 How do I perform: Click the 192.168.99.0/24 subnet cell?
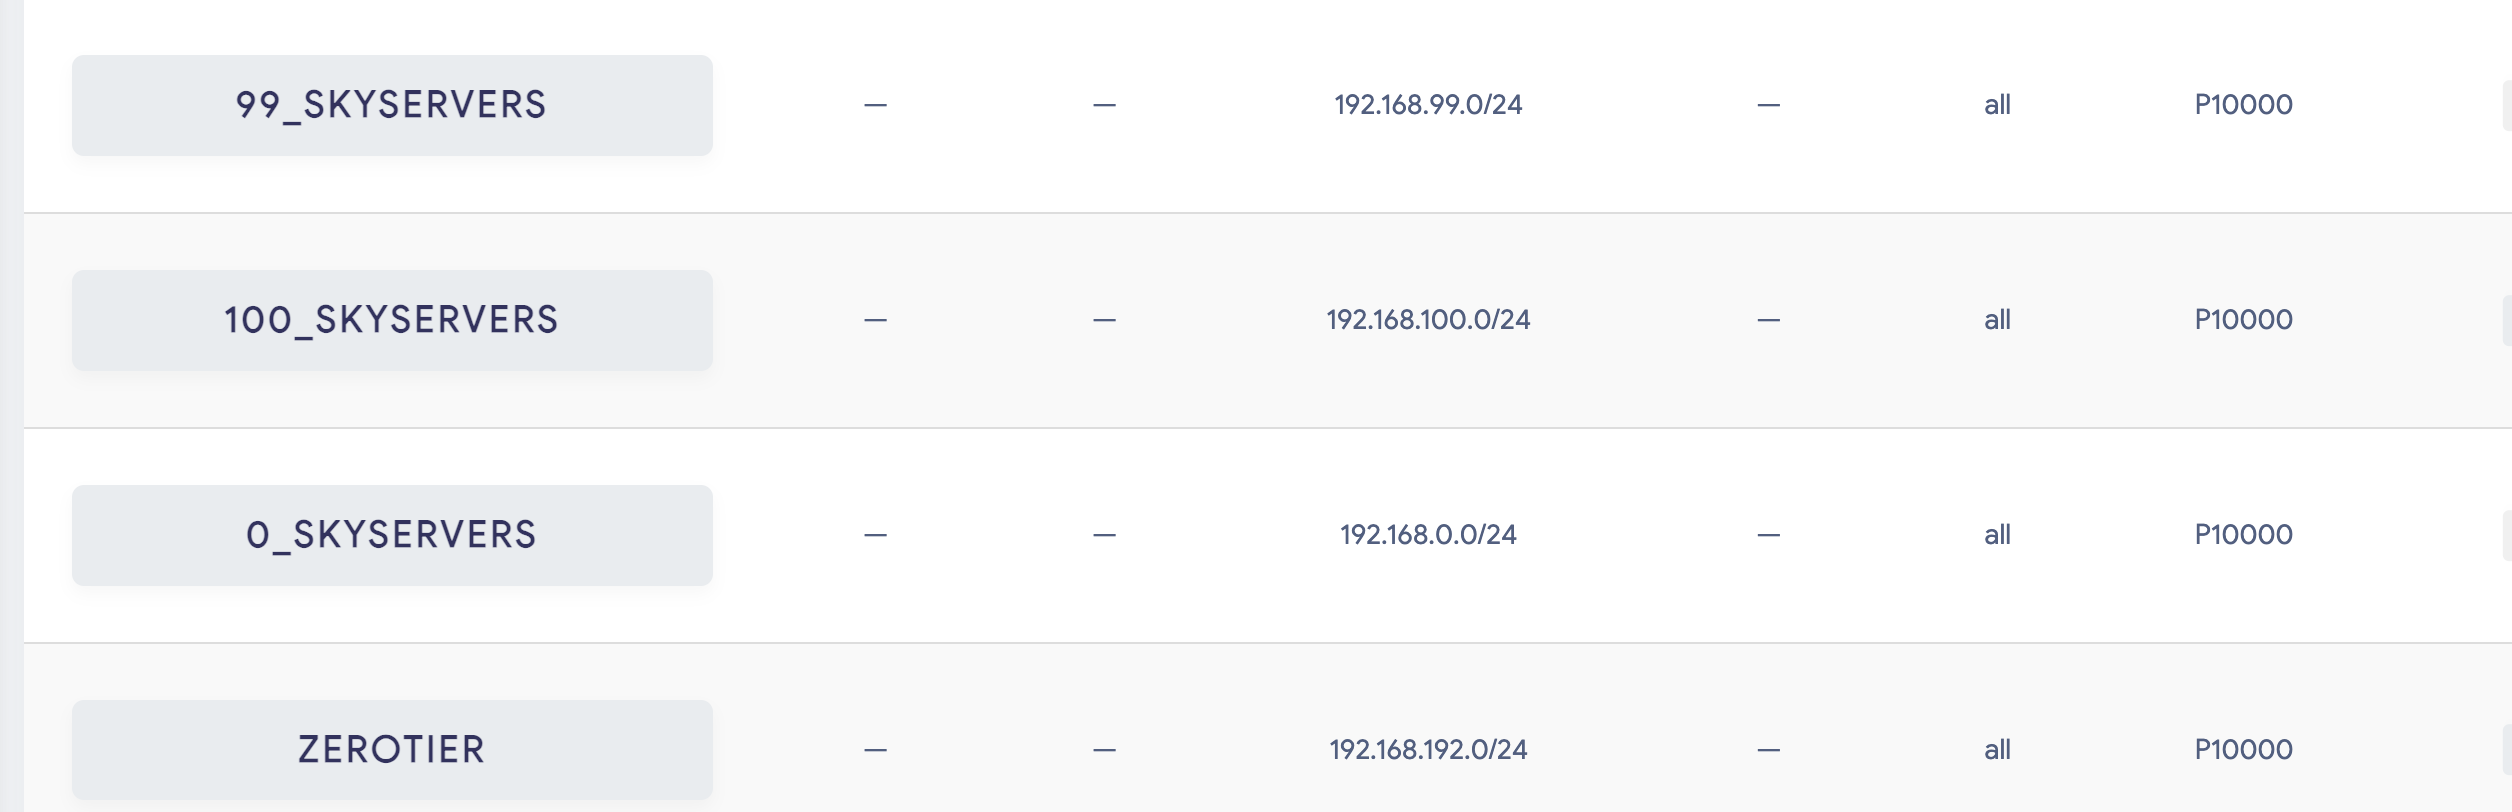coord(1428,105)
